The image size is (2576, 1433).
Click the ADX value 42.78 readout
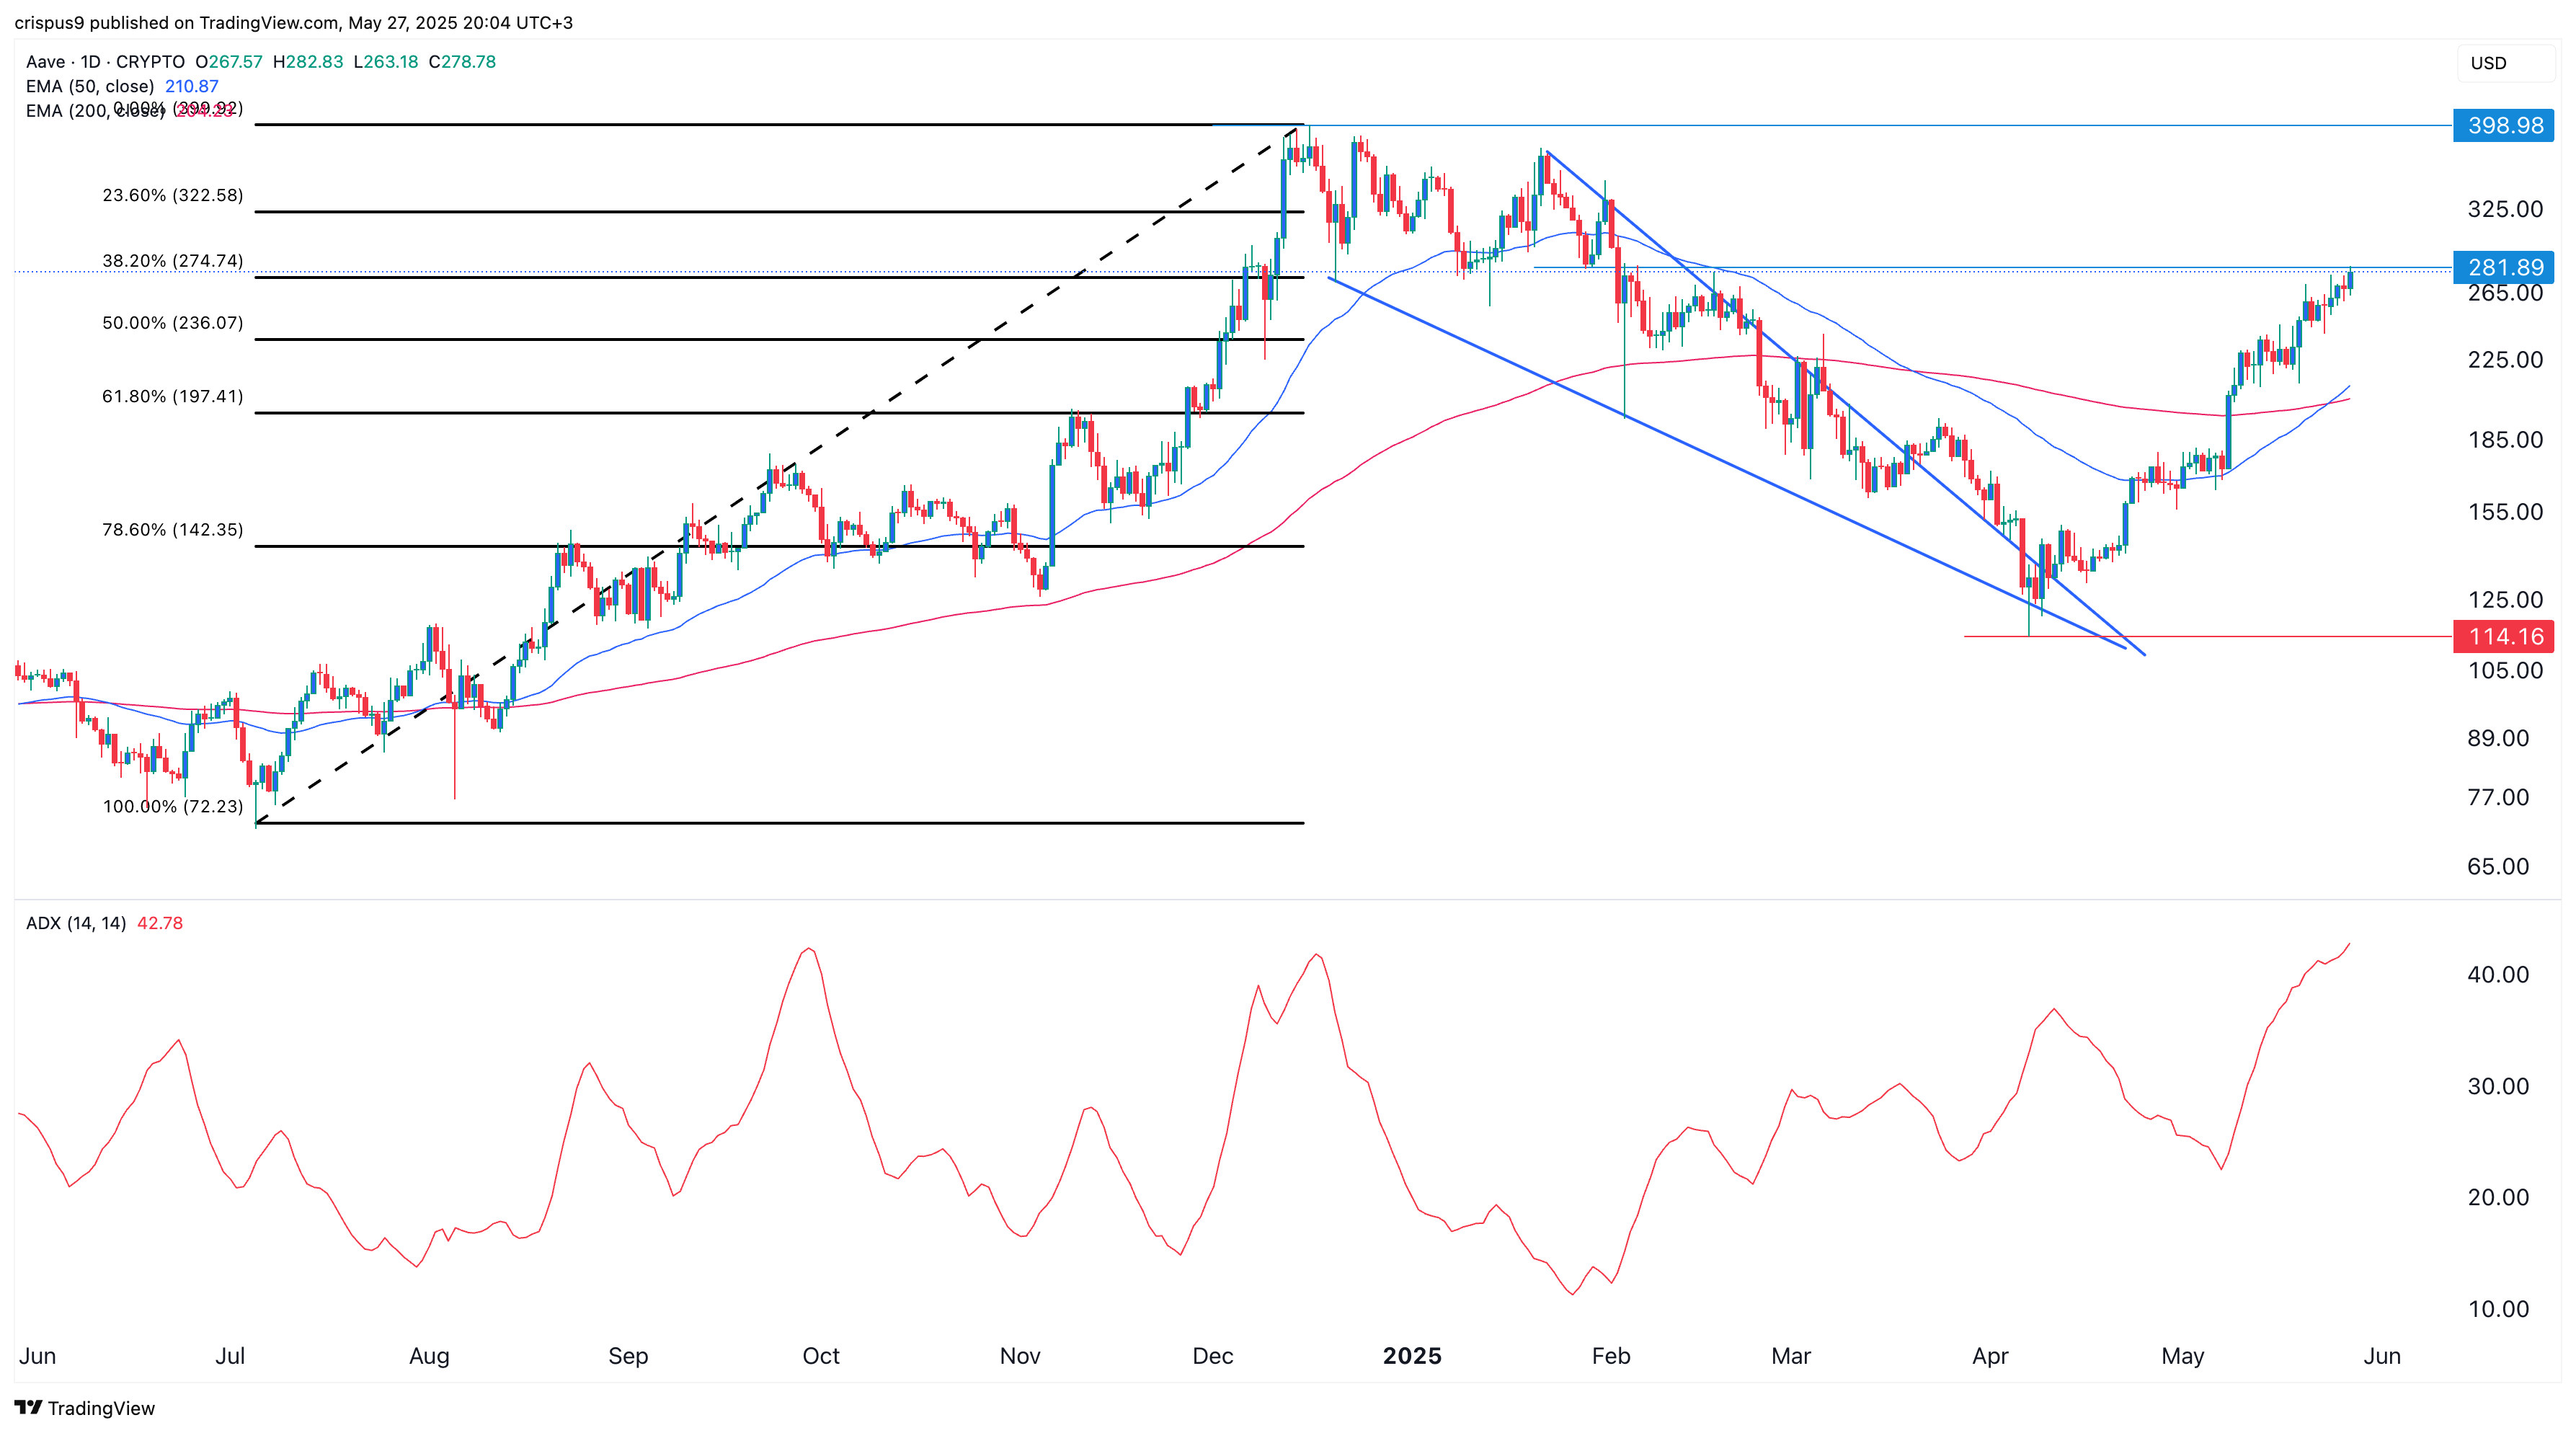(160, 923)
